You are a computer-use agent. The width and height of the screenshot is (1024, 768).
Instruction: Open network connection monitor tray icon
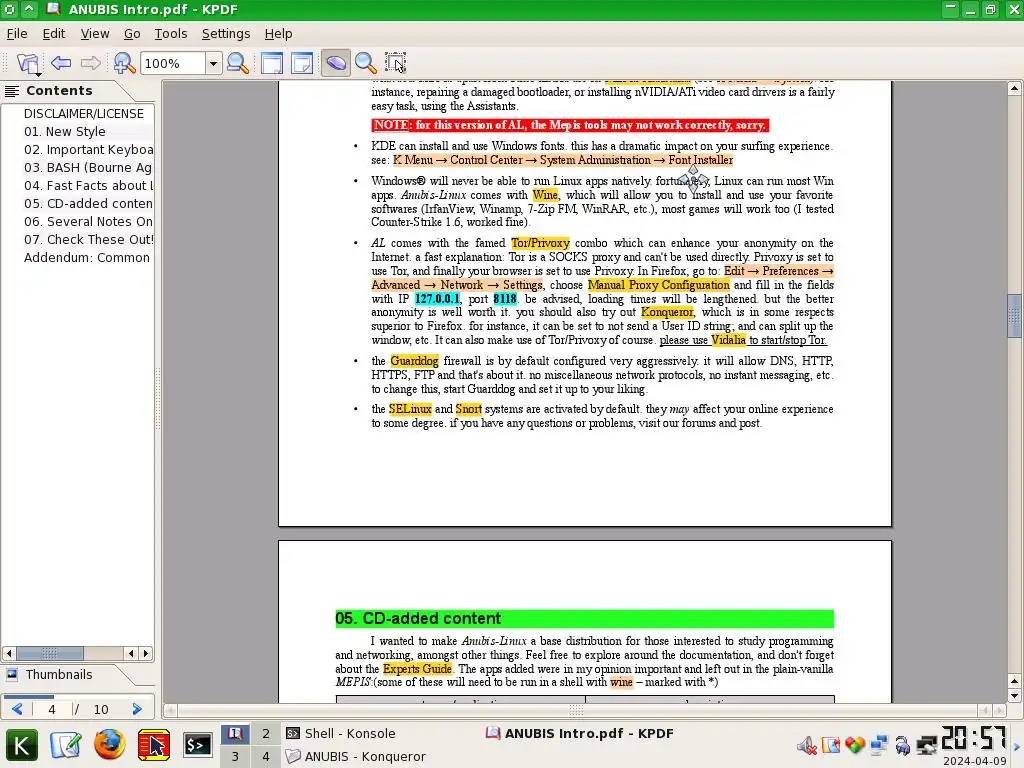(927, 745)
